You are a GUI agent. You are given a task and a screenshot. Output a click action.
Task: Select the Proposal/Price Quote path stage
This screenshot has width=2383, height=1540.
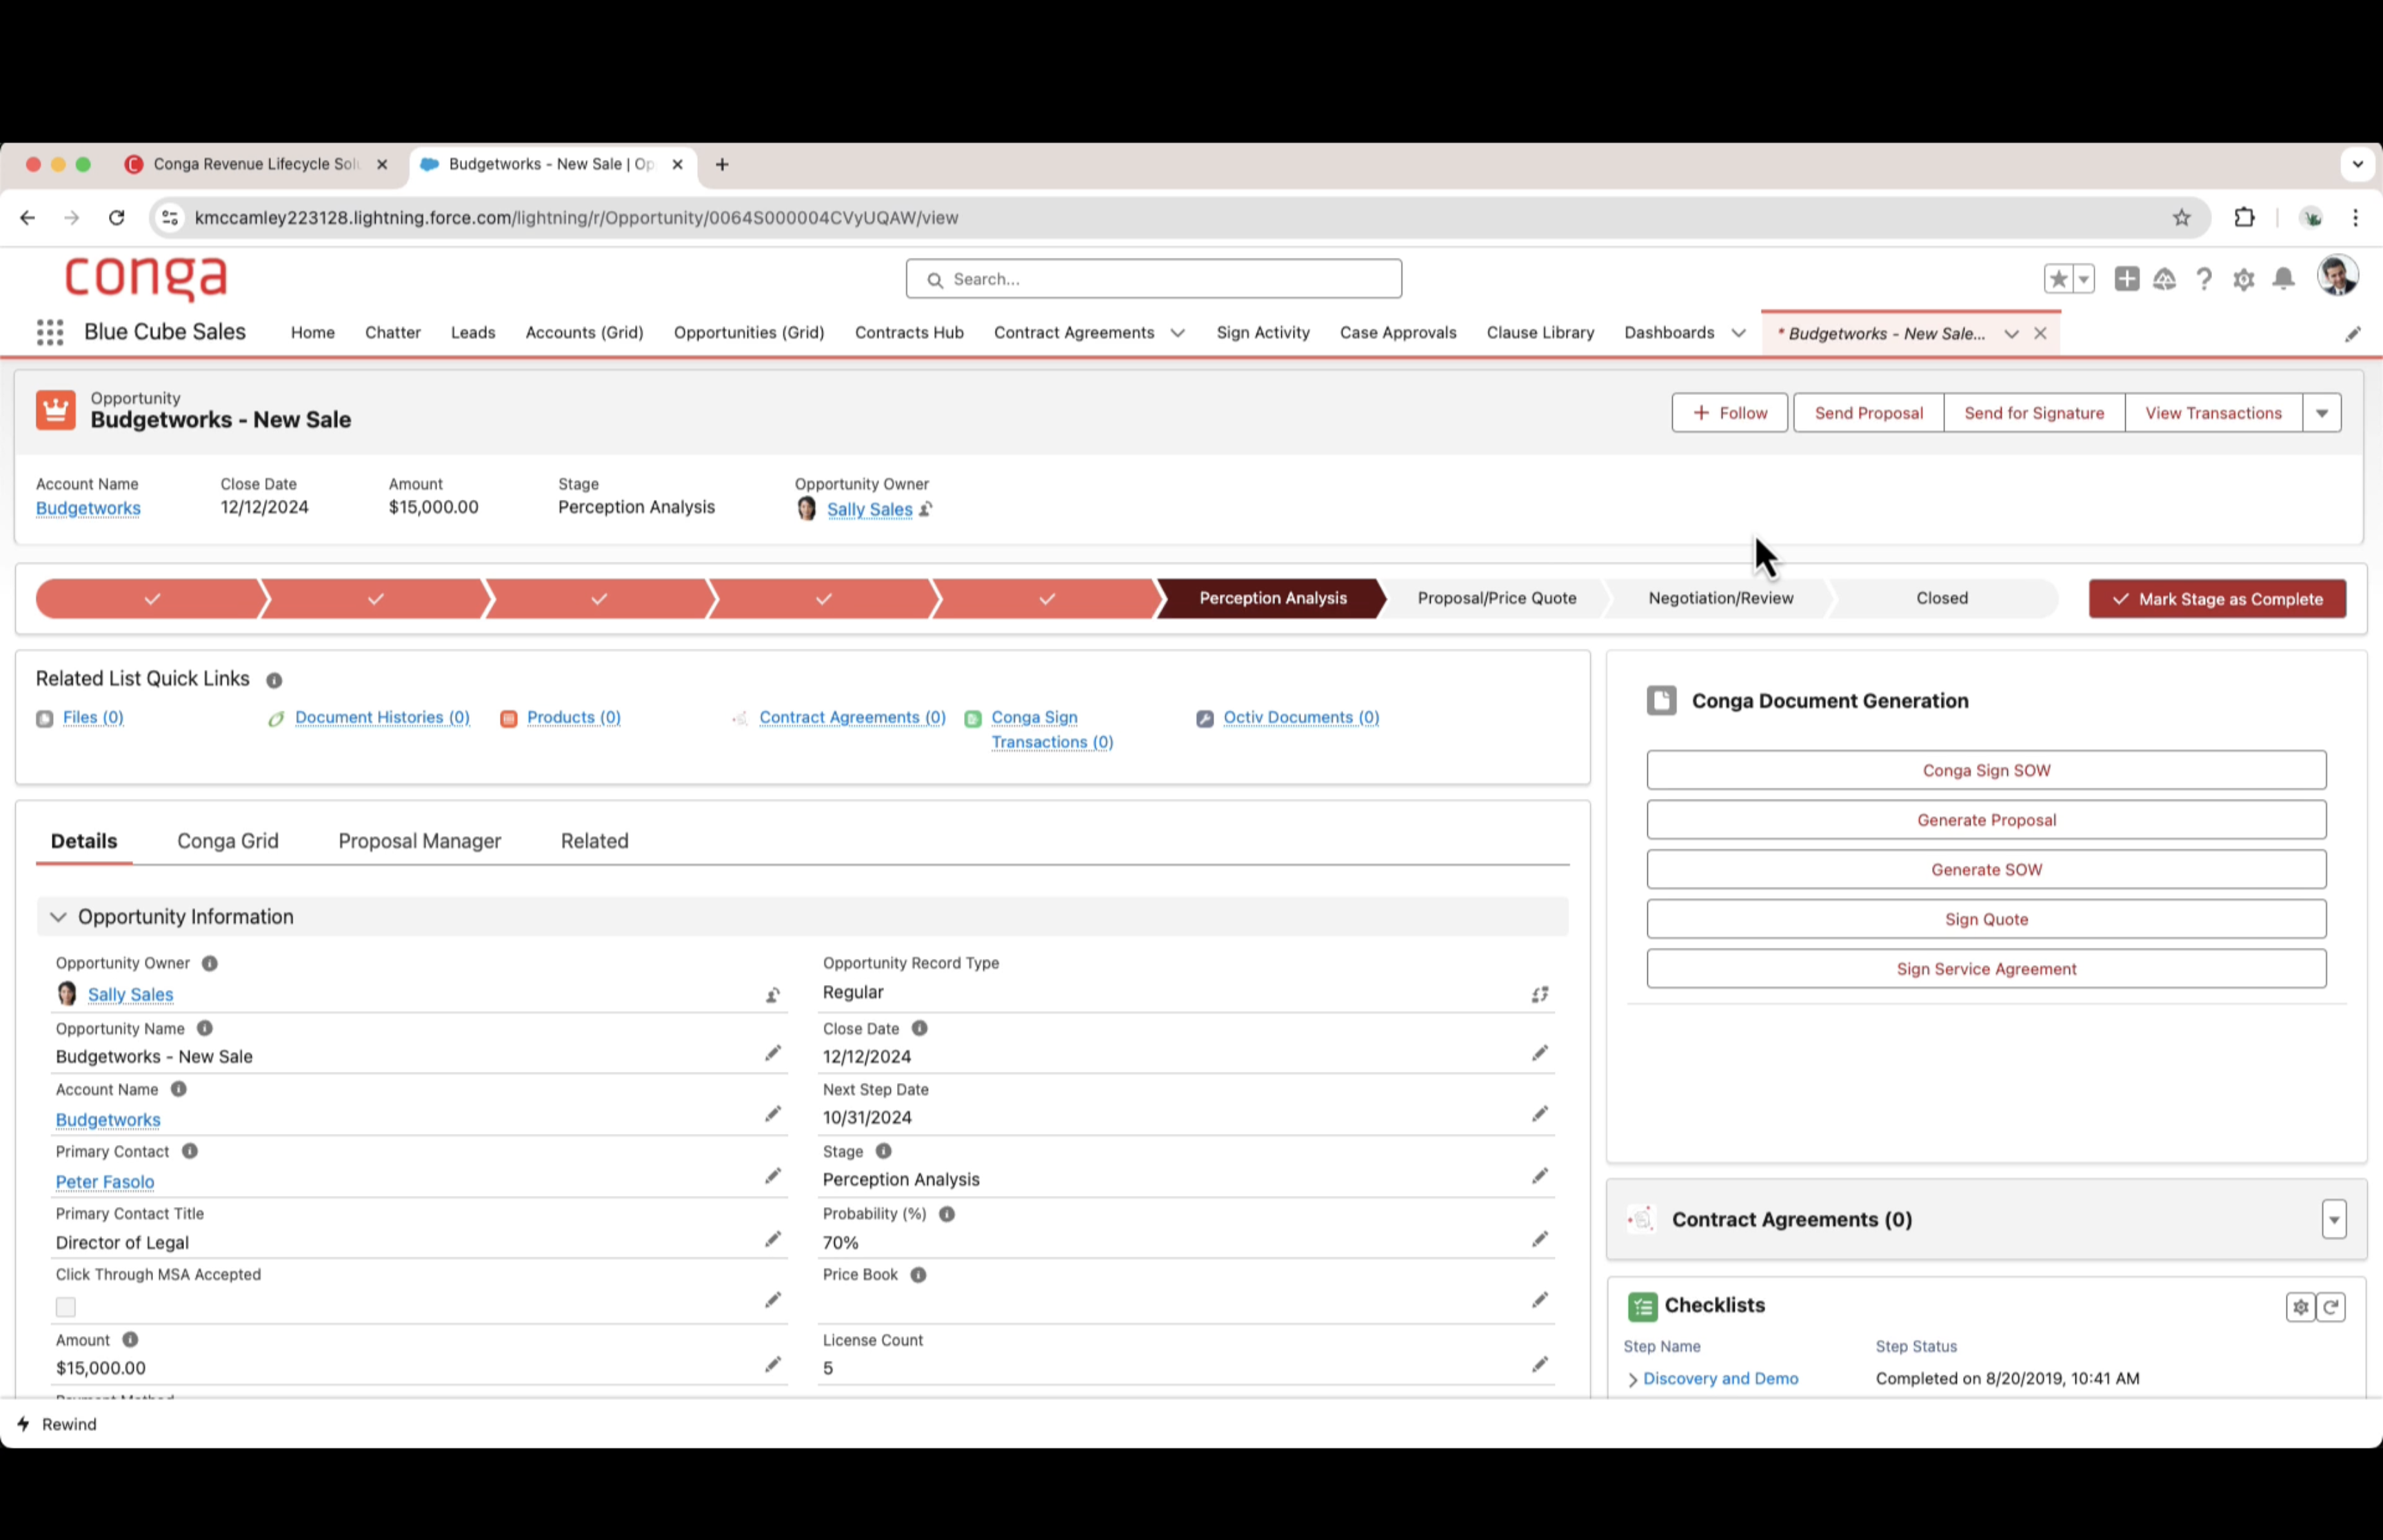[x=1496, y=598]
